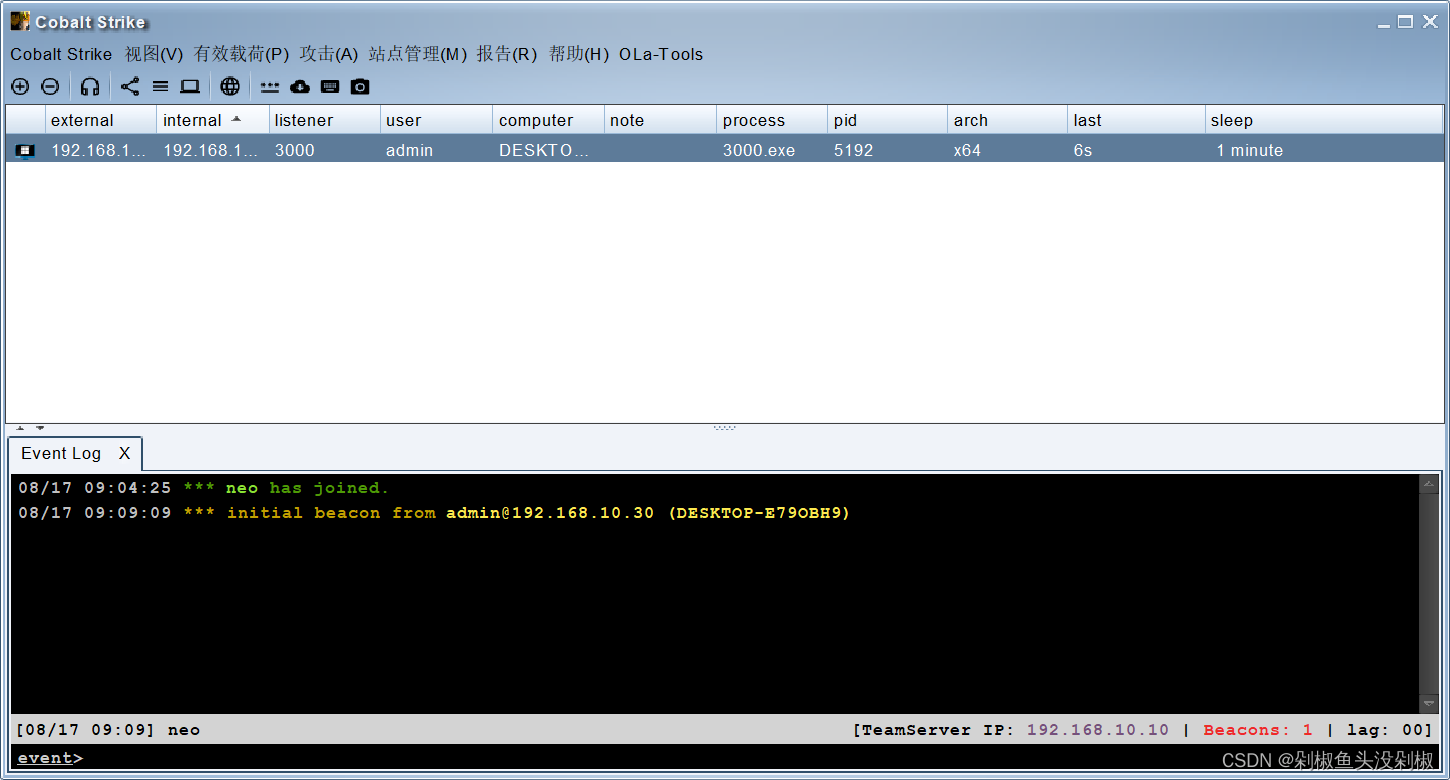This screenshot has height=780, width=1450.
Task: Click the external IP cell 192.168.1...
Action: (99, 150)
